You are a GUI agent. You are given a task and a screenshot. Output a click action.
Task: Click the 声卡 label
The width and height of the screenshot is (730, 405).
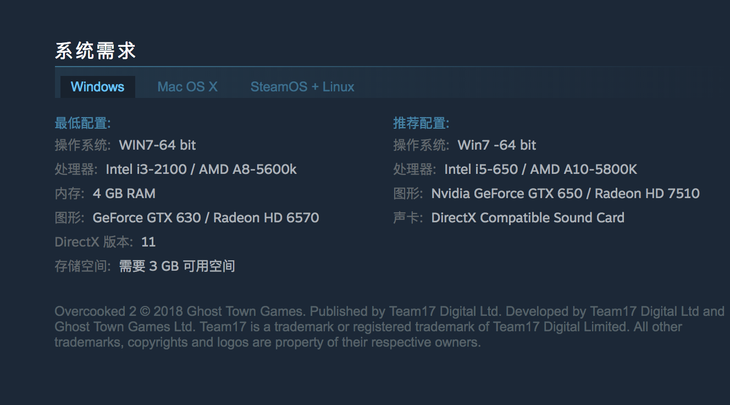pos(408,218)
